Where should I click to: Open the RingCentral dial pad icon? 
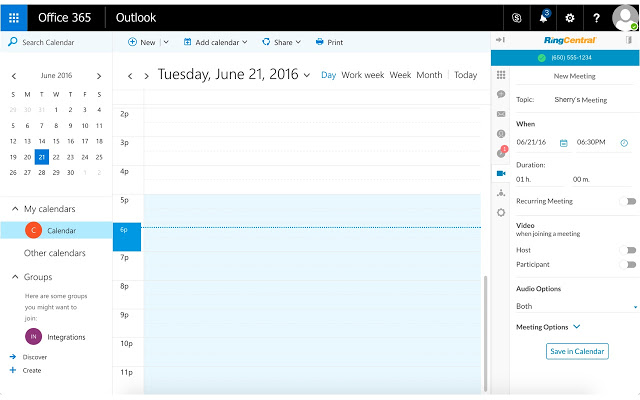click(501, 75)
